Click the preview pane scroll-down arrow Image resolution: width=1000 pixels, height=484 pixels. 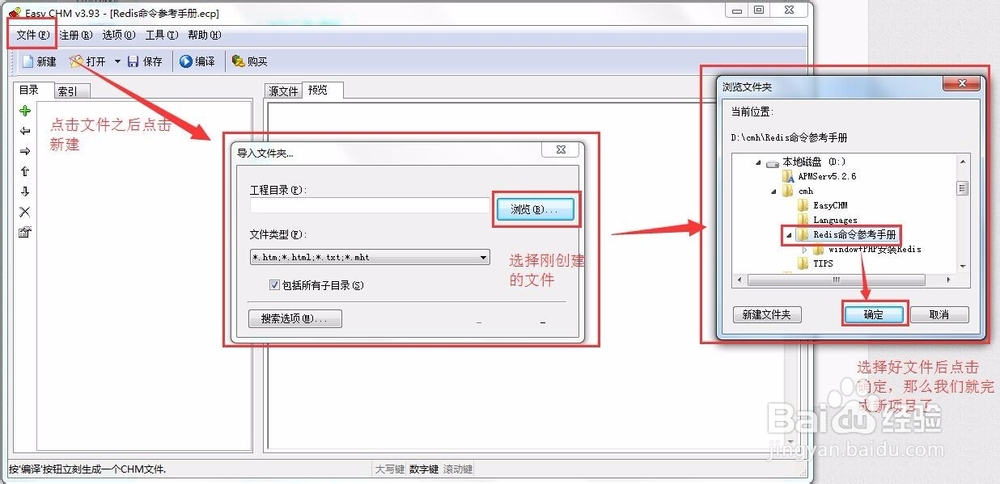point(791,441)
